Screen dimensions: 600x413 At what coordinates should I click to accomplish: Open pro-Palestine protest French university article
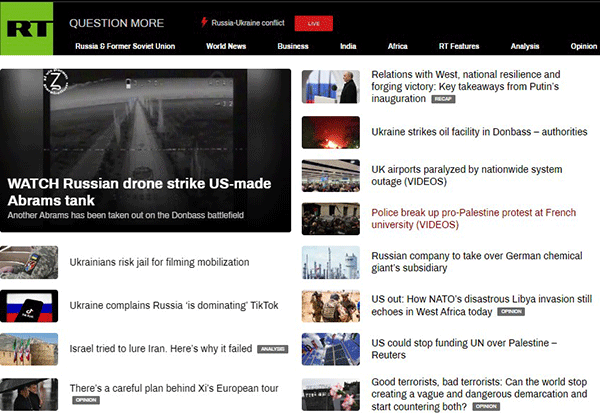coord(474,219)
